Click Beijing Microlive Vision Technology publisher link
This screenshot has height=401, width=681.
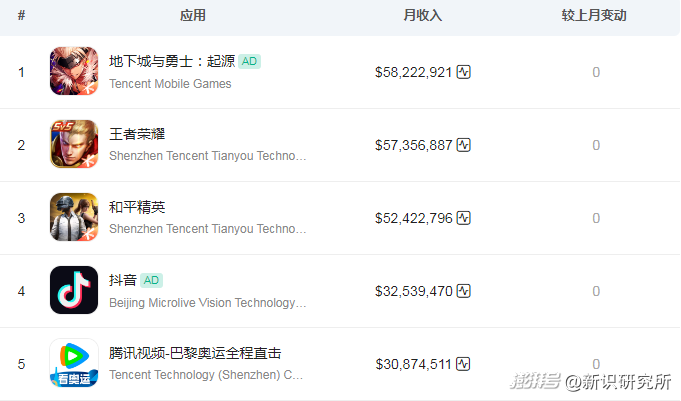point(208,302)
